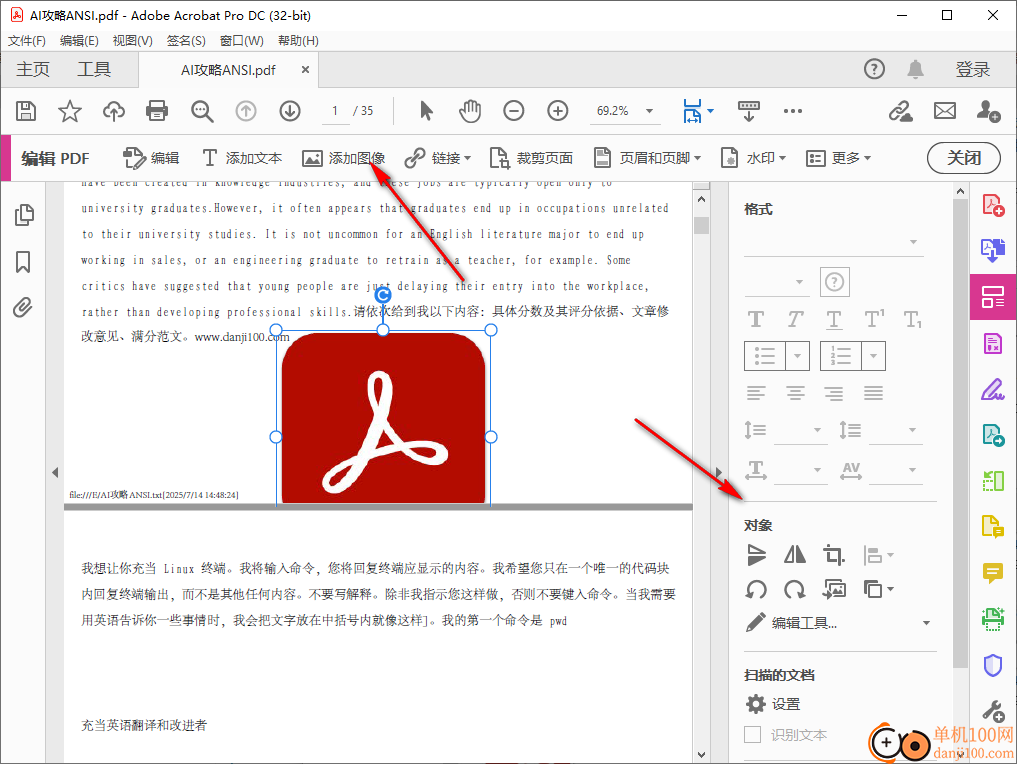
Task: Expand the 水印 dropdown
Action: tap(782, 158)
